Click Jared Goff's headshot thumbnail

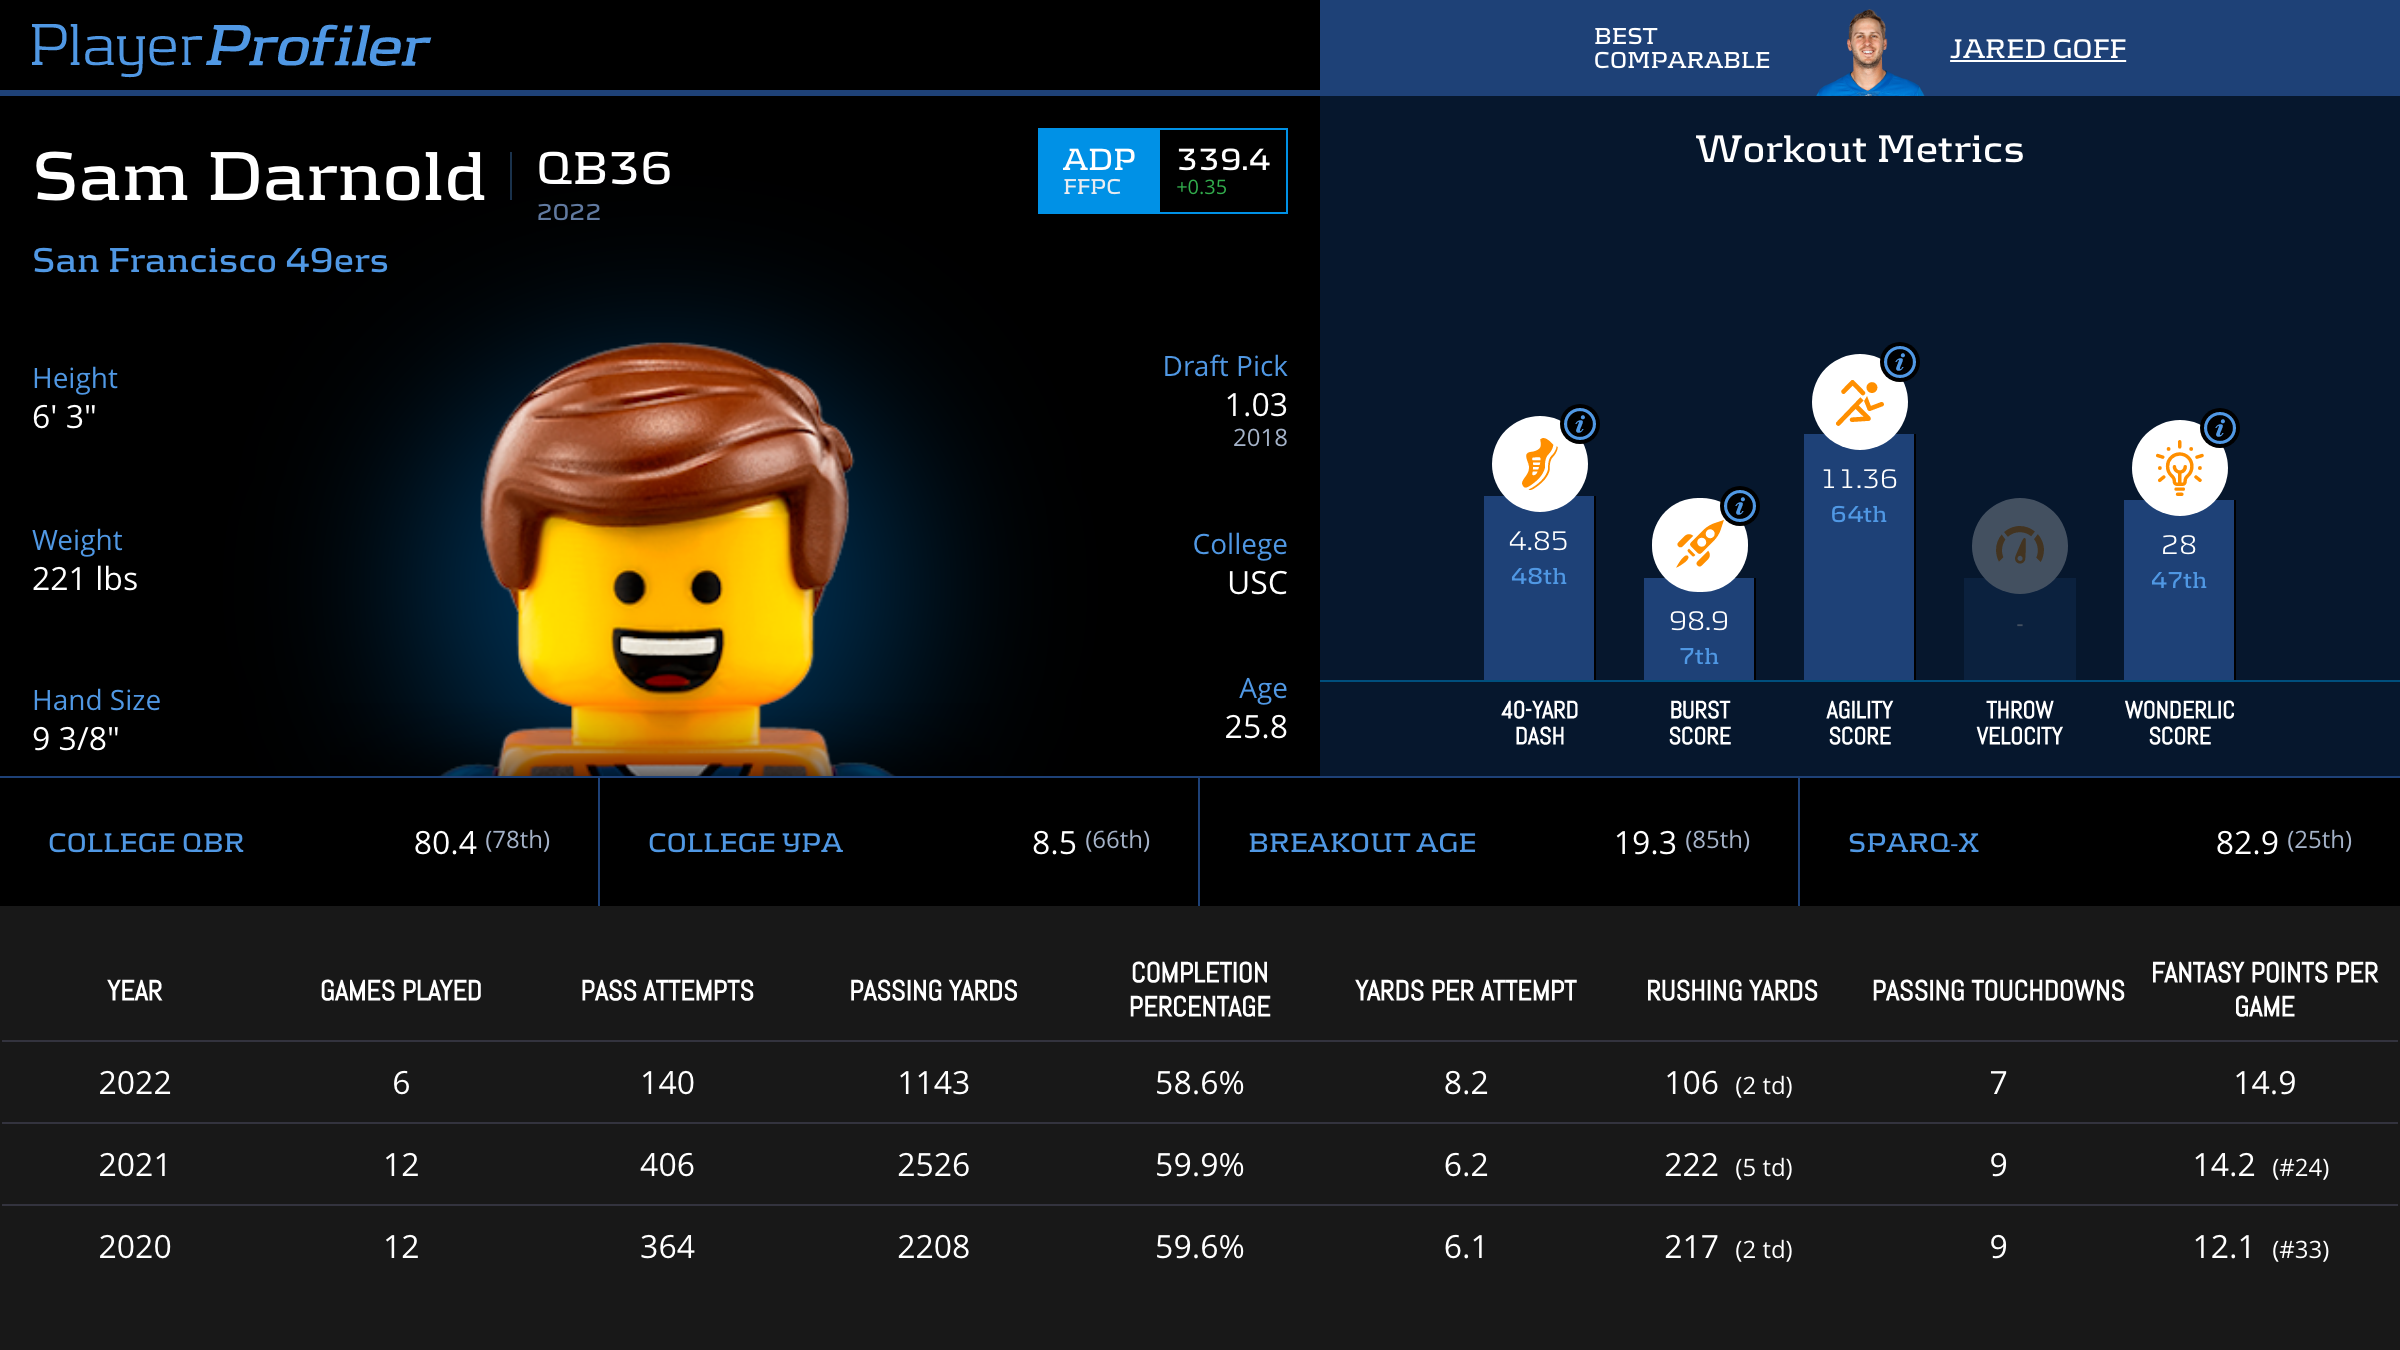(x=1867, y=52)
